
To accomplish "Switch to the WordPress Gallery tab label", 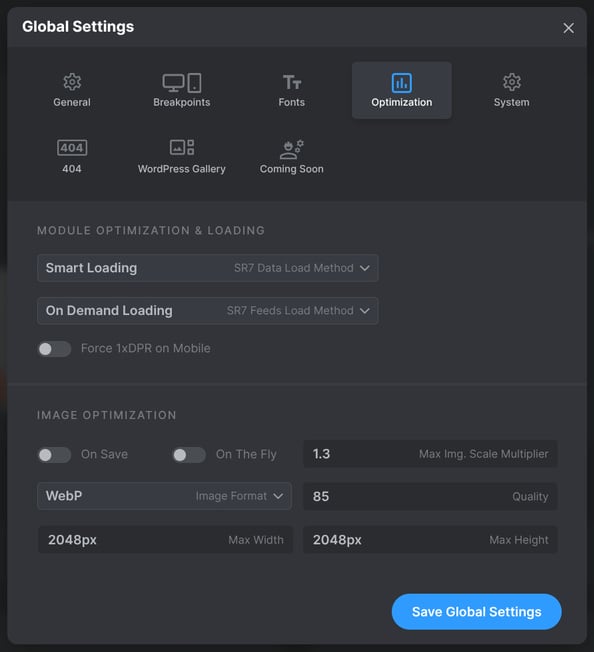I will [182, 169].
